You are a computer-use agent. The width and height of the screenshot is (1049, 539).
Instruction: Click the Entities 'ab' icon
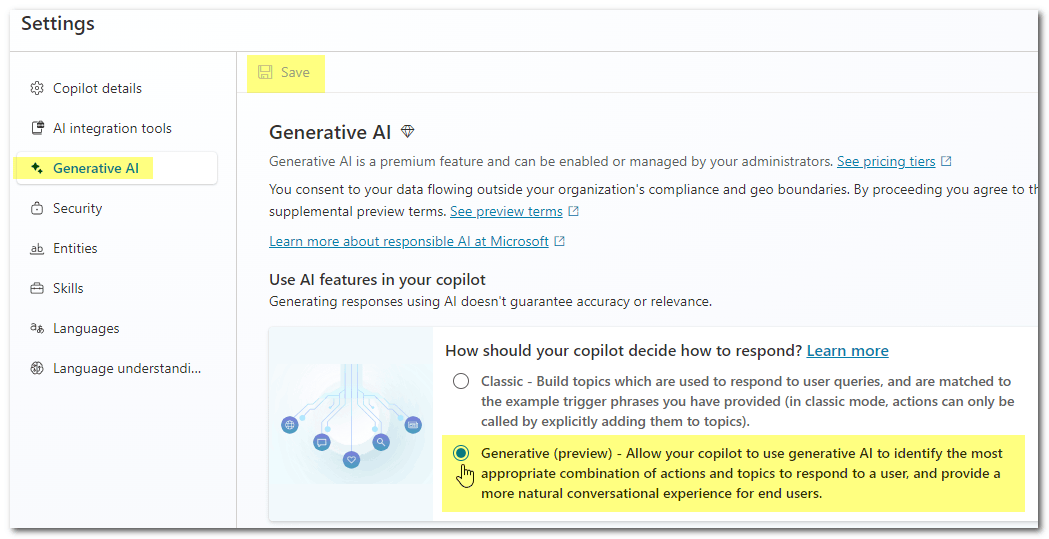click(37, 249)
